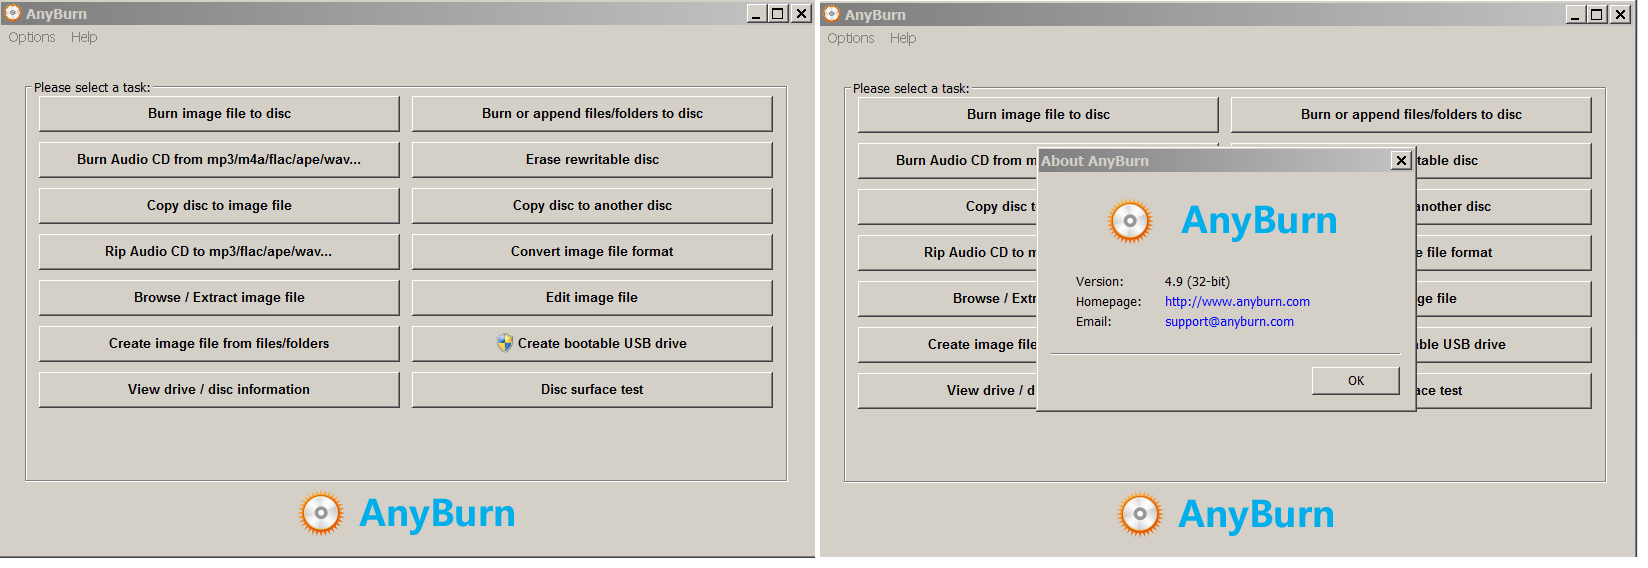Click AnyBurn disc icon in left window title bar
The width and height of the screenshot is (1648, 568).
tap(12, 13)
